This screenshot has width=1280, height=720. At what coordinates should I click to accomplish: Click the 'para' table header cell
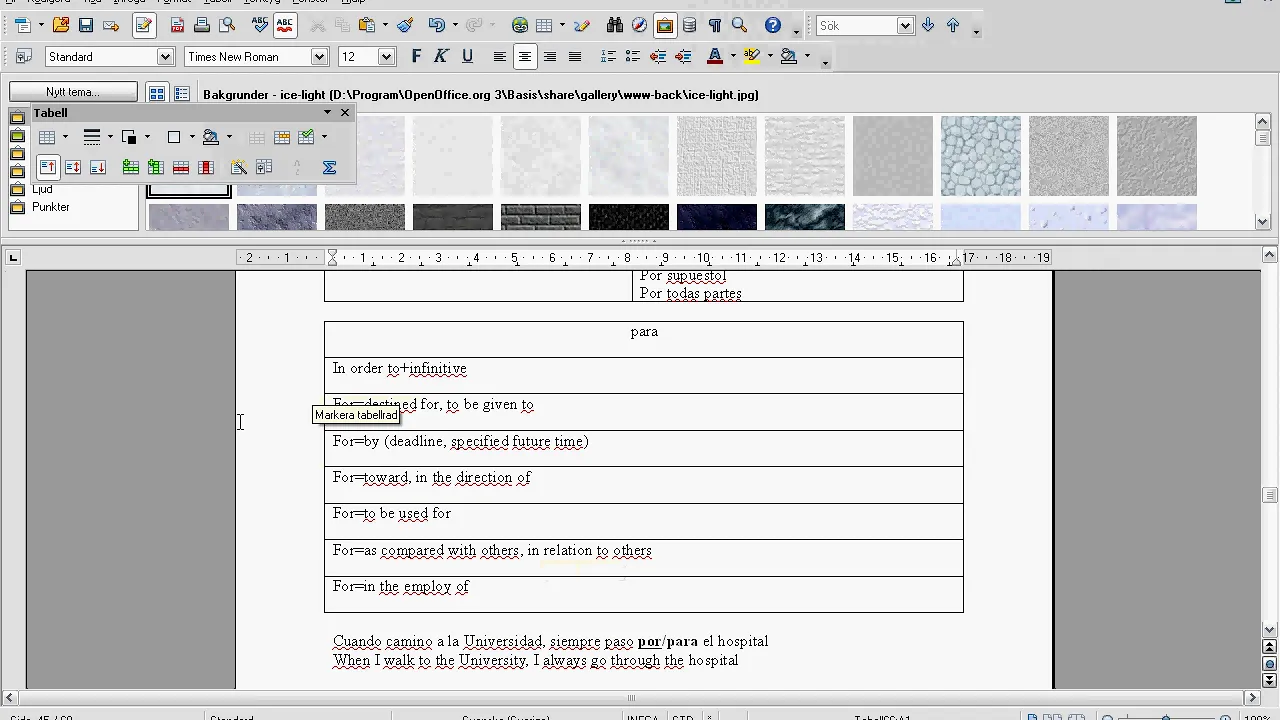pos(644,339)
